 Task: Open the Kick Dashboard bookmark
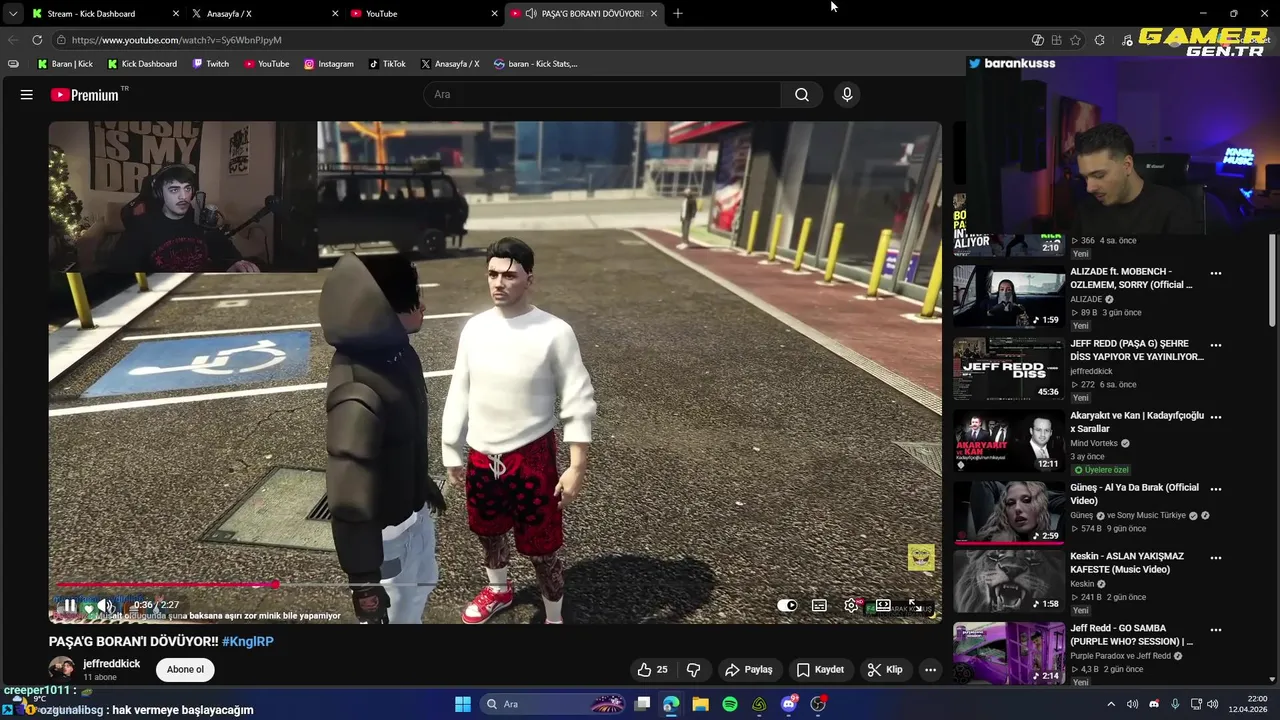tap(142, 64)
